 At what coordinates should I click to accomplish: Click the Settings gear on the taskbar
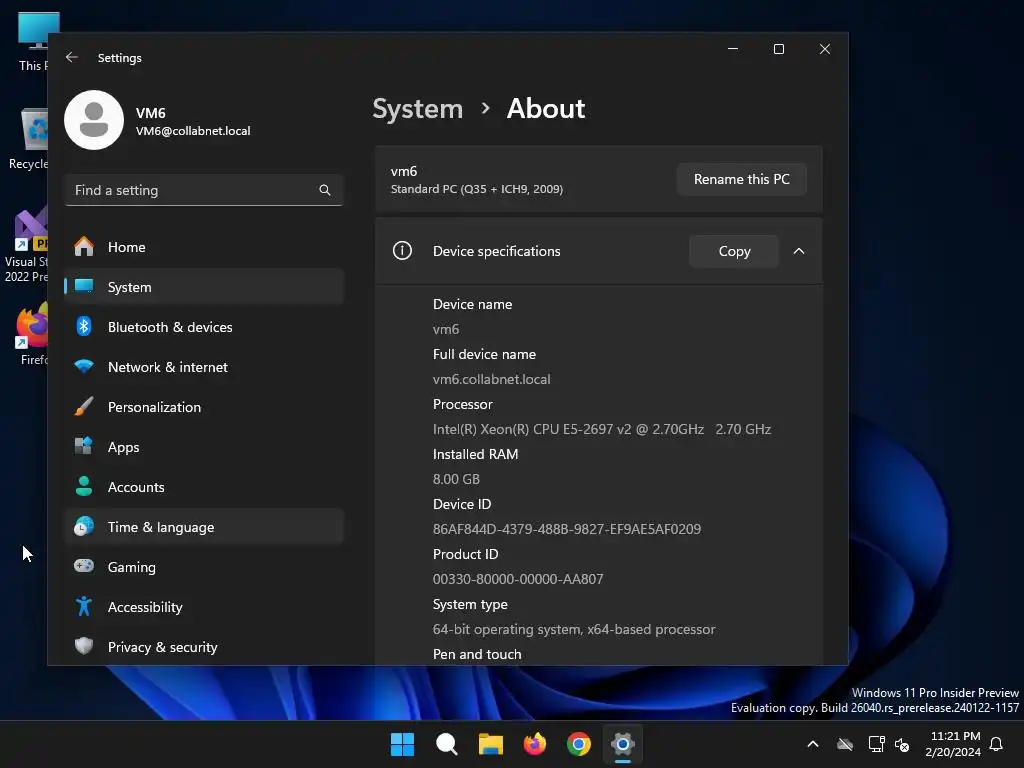coord(623,744)
